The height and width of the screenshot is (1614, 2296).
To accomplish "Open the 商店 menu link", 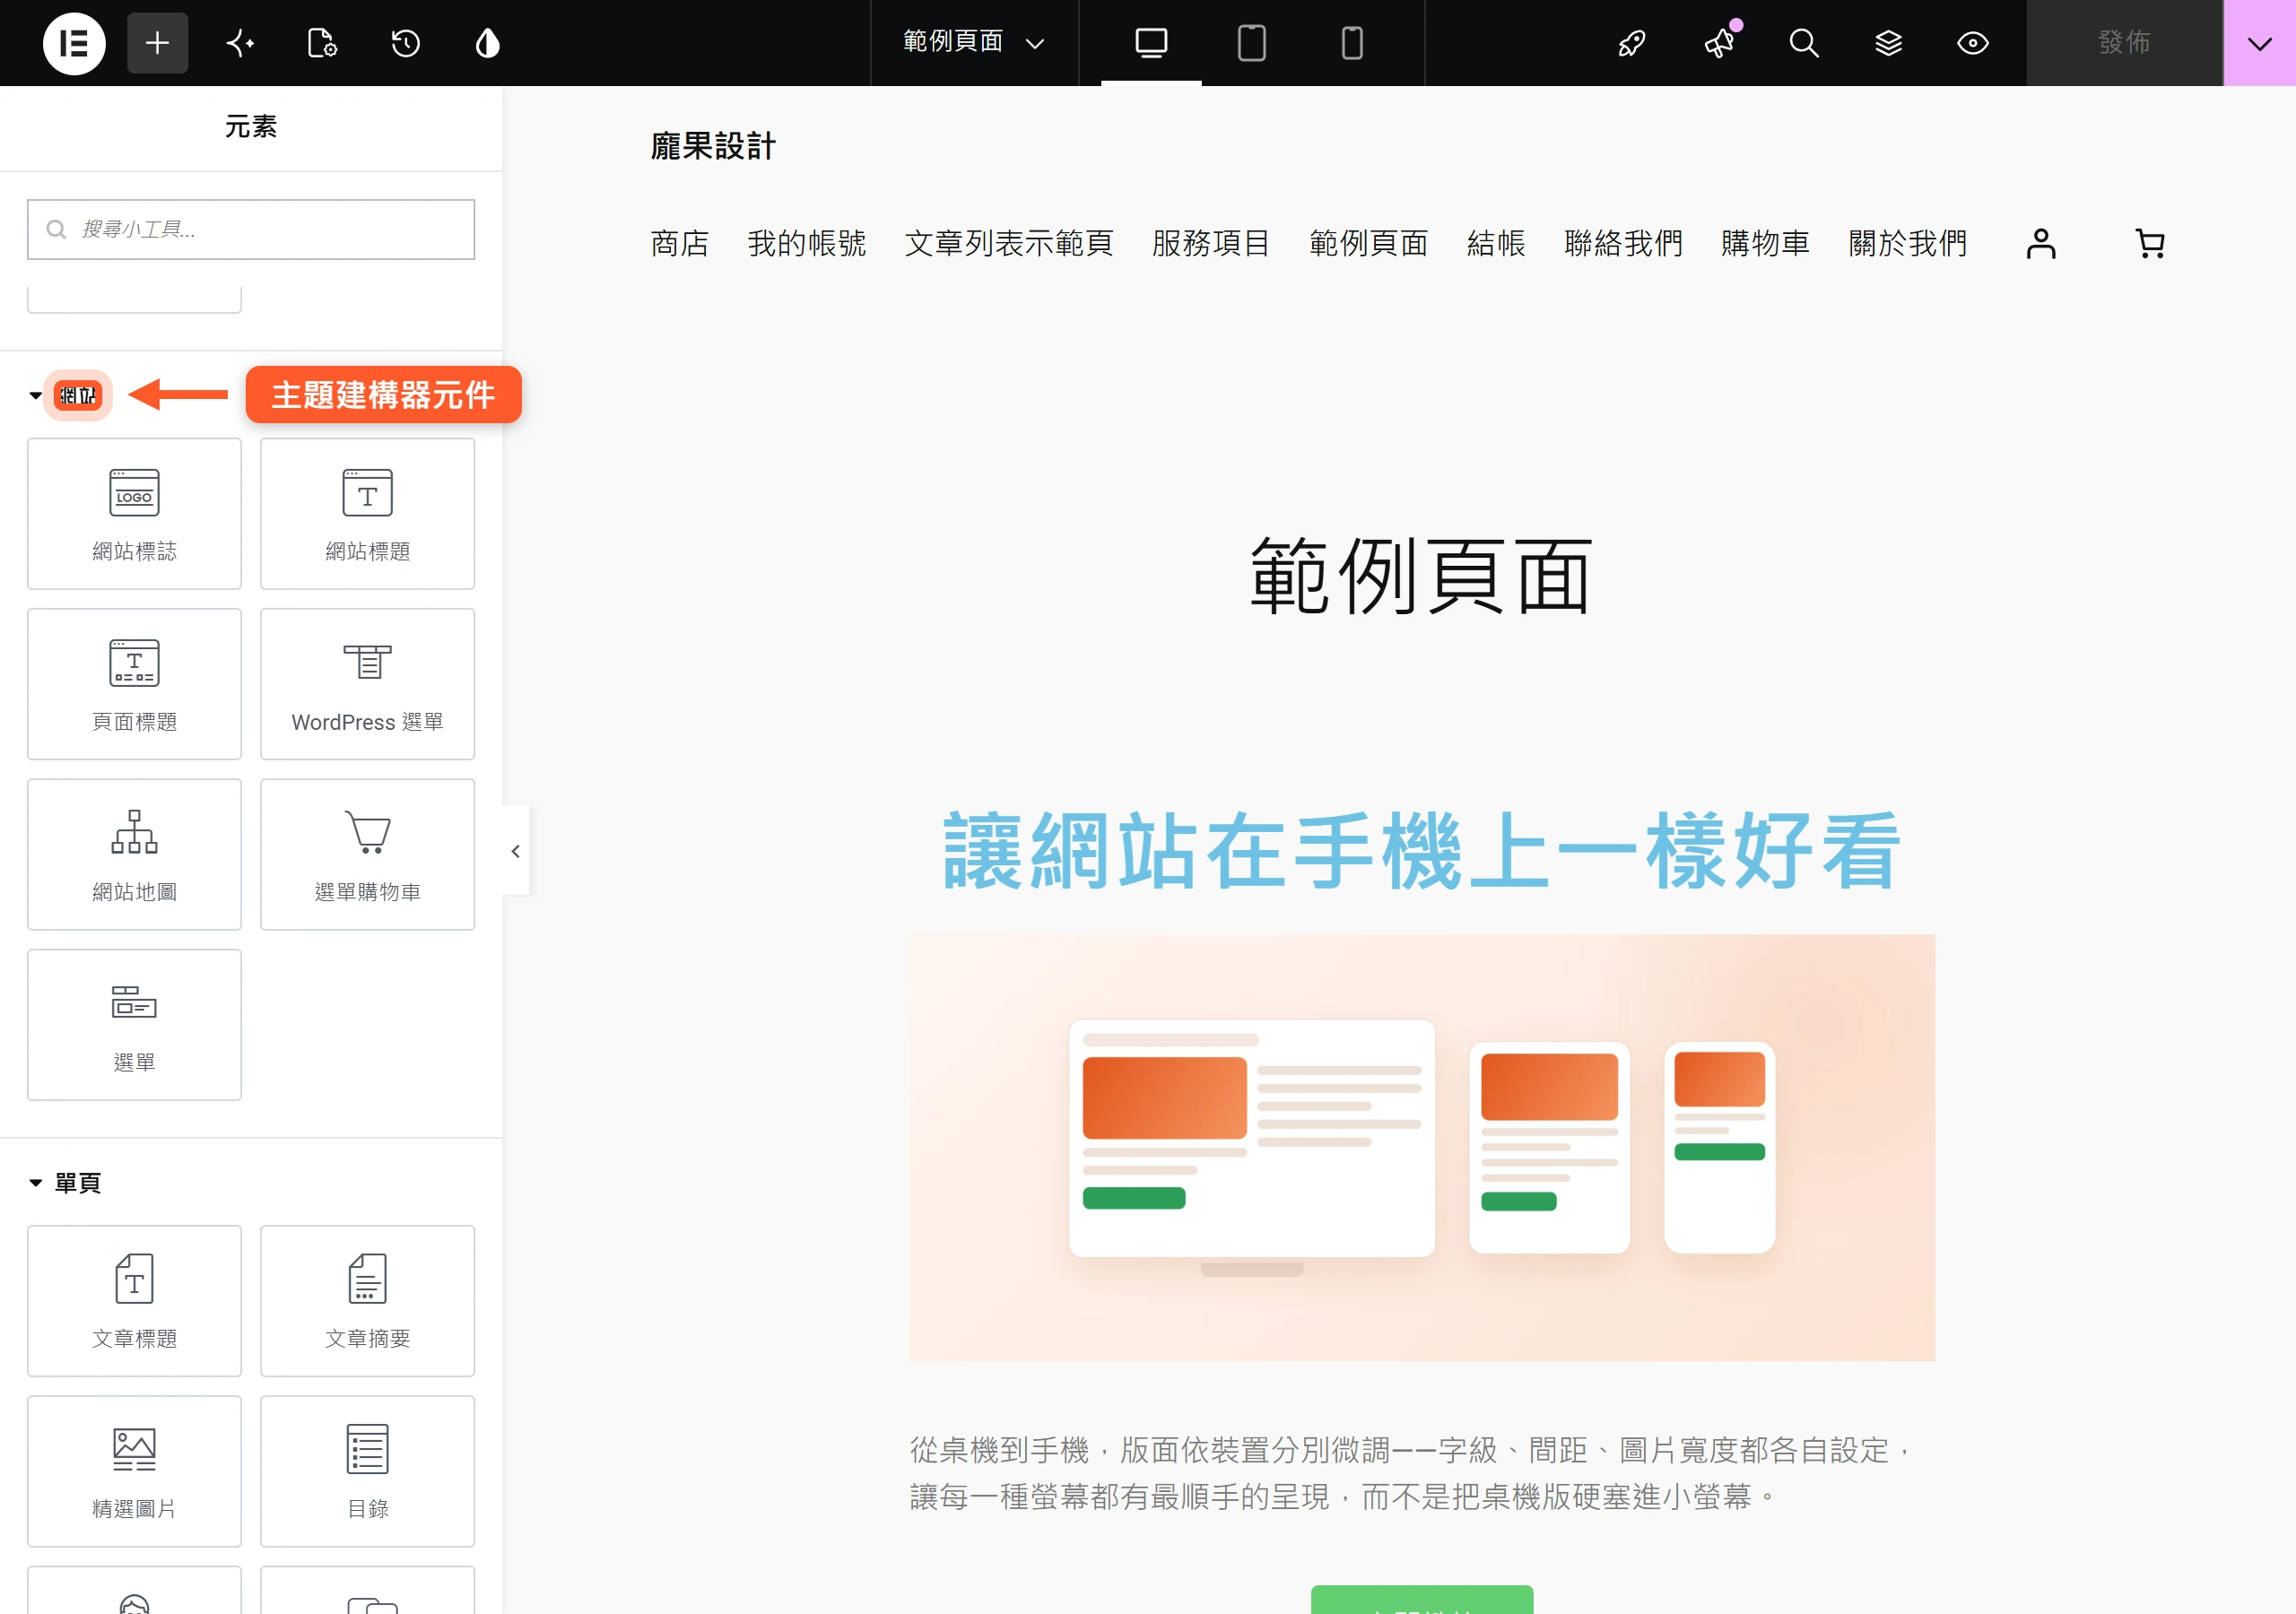I will (680, 243).
